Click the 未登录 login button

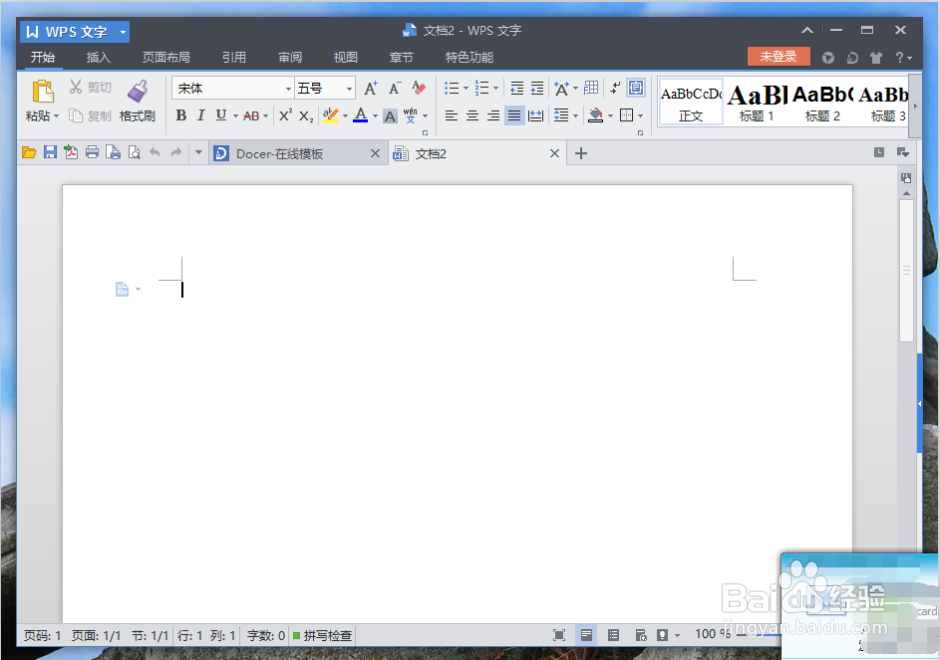click(x=778, y=57)
